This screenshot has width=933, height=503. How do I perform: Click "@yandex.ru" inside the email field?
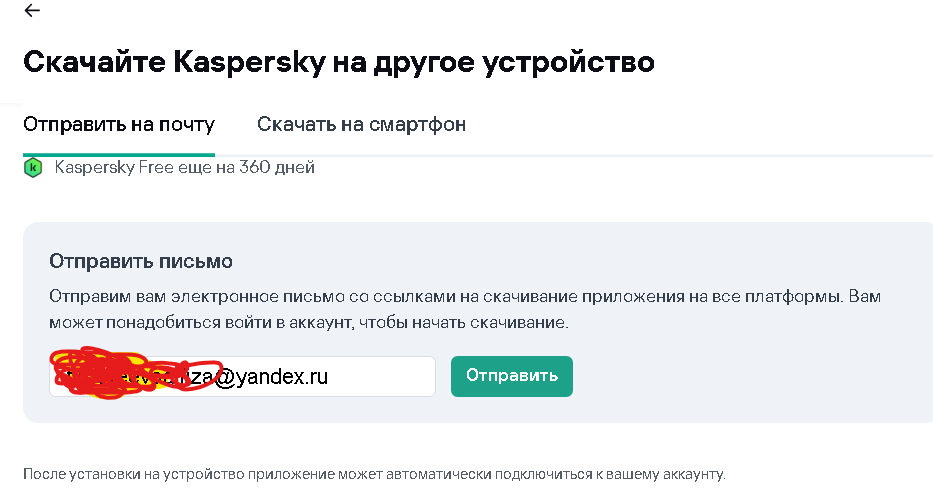coord(268,377)
